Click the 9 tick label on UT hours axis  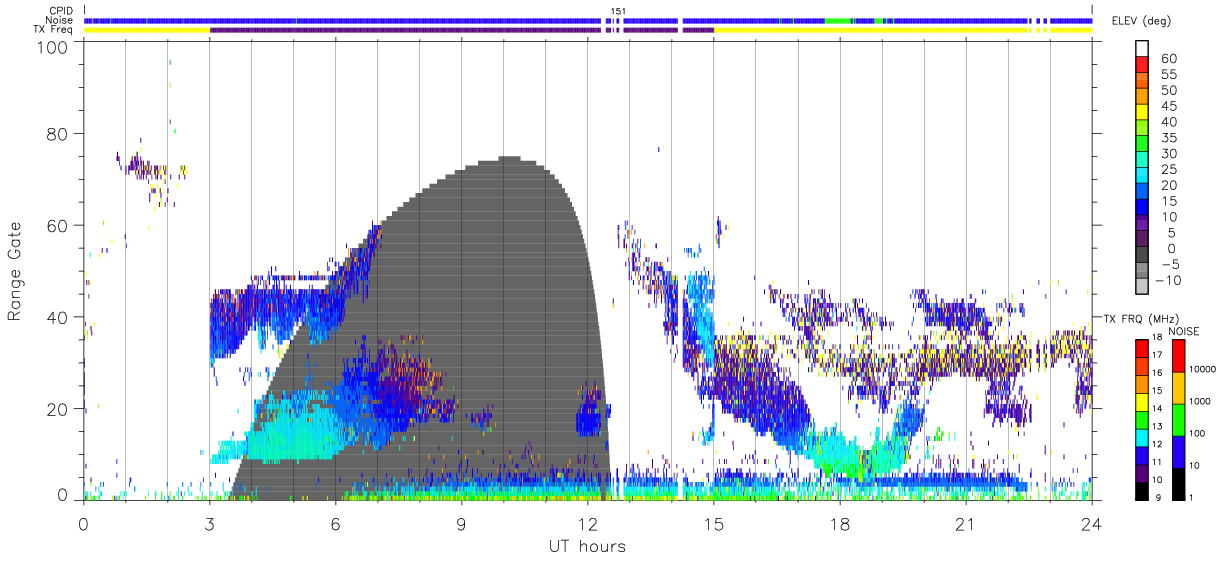coord(461,524)
